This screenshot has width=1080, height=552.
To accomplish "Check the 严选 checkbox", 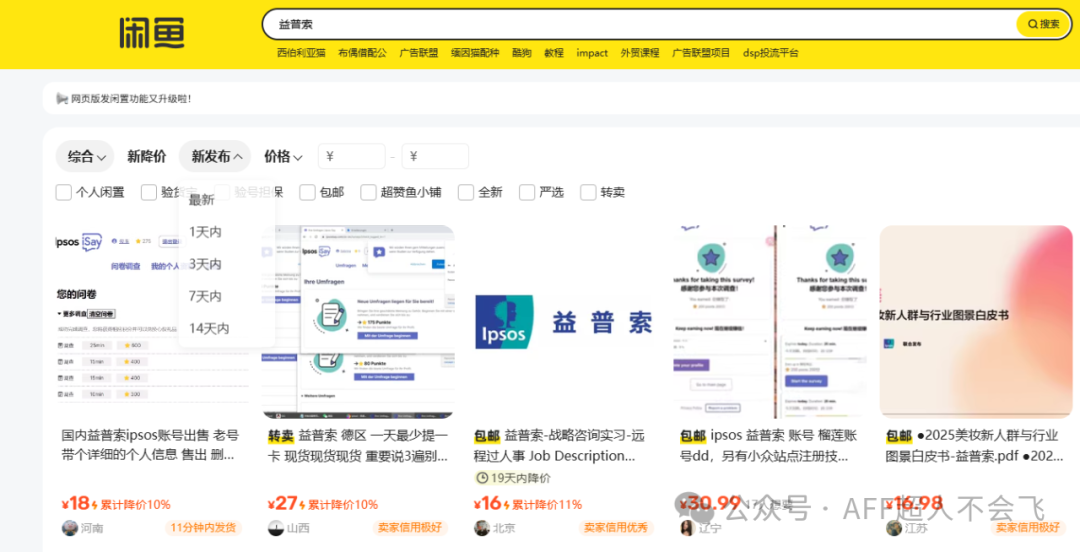I will click(527, 192).
